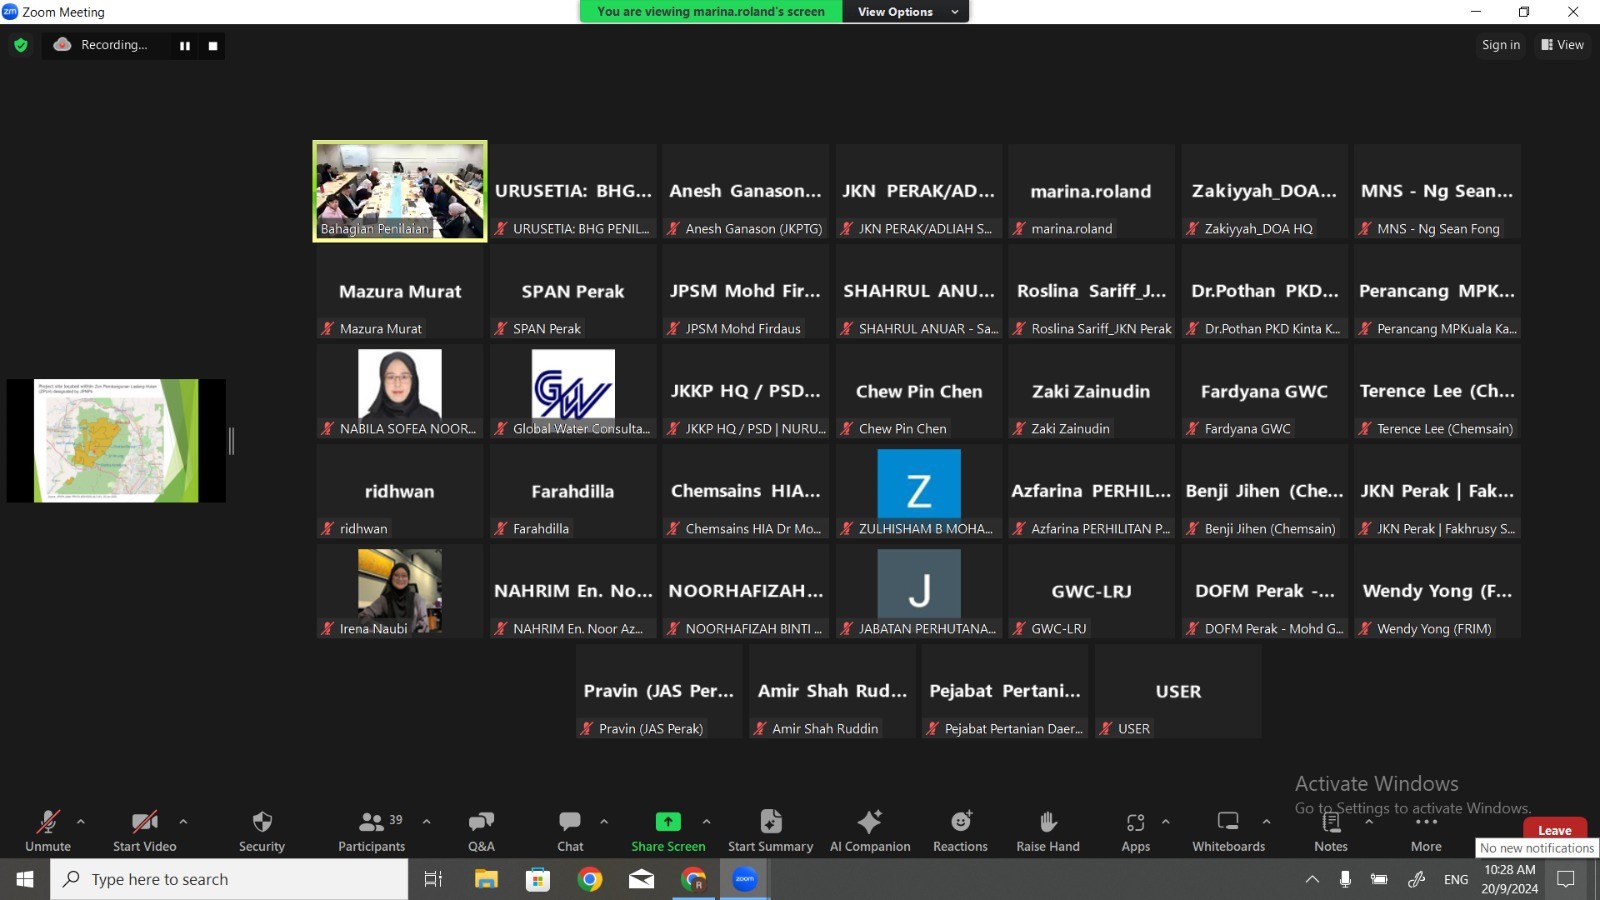Select the shared screen map thumbnail
Screen dimensions: 1600x900
coord(116,440)
